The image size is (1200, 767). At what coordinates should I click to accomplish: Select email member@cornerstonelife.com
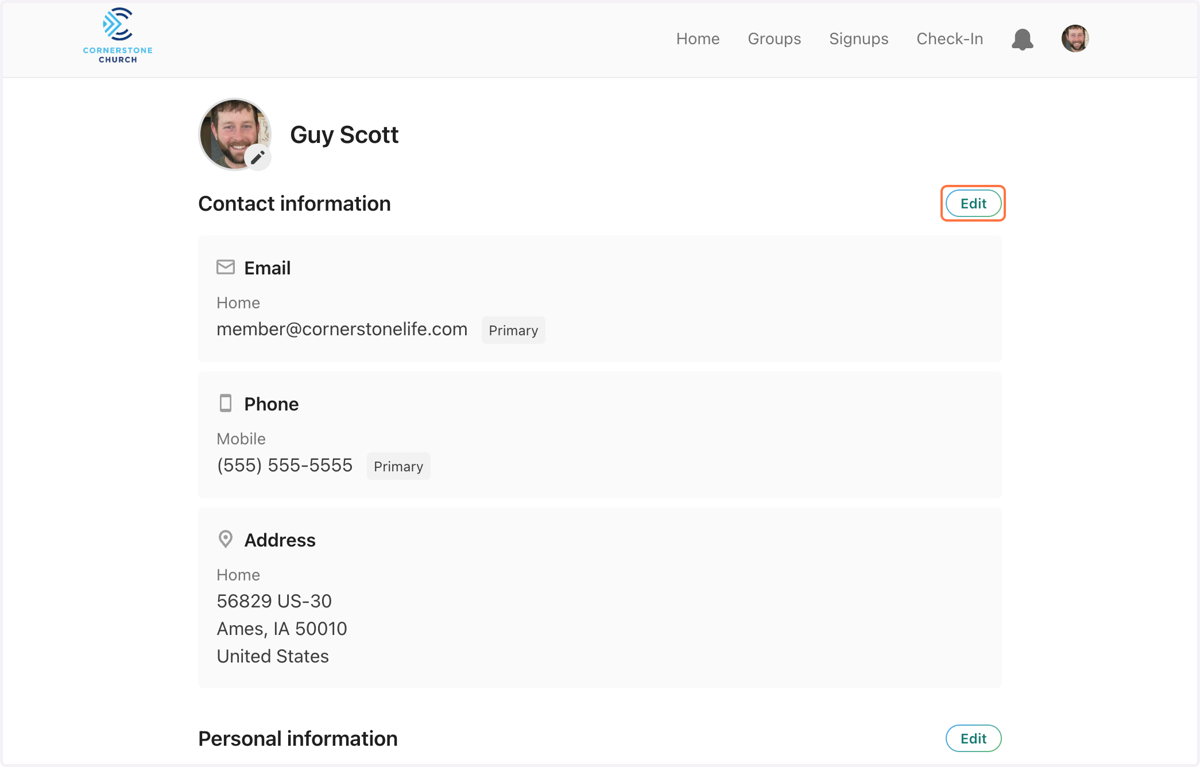[342, 329]
